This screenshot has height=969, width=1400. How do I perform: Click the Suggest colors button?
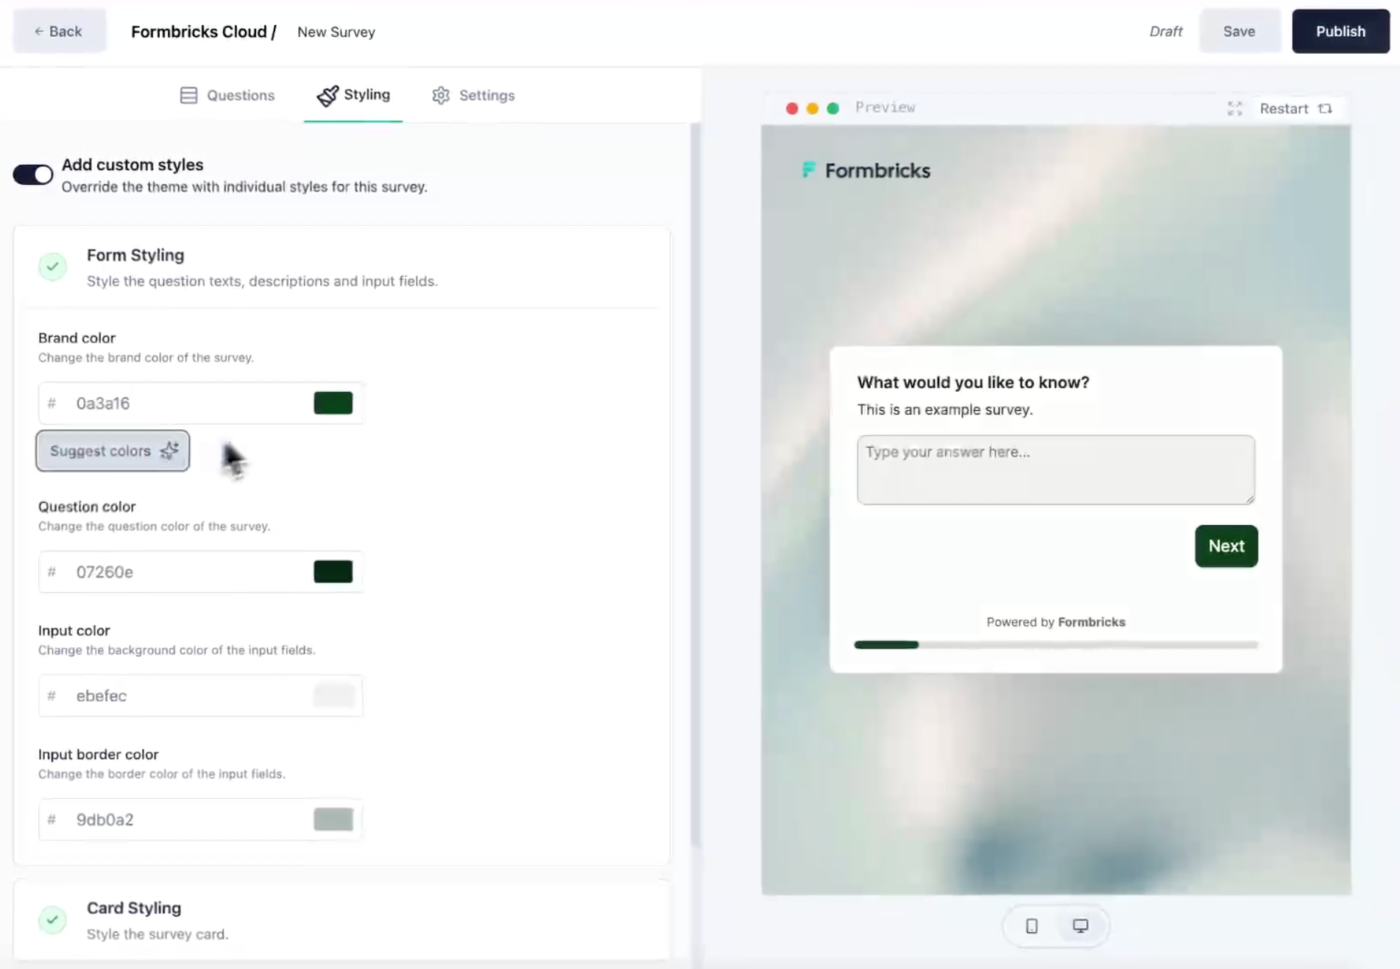(113, 451)
